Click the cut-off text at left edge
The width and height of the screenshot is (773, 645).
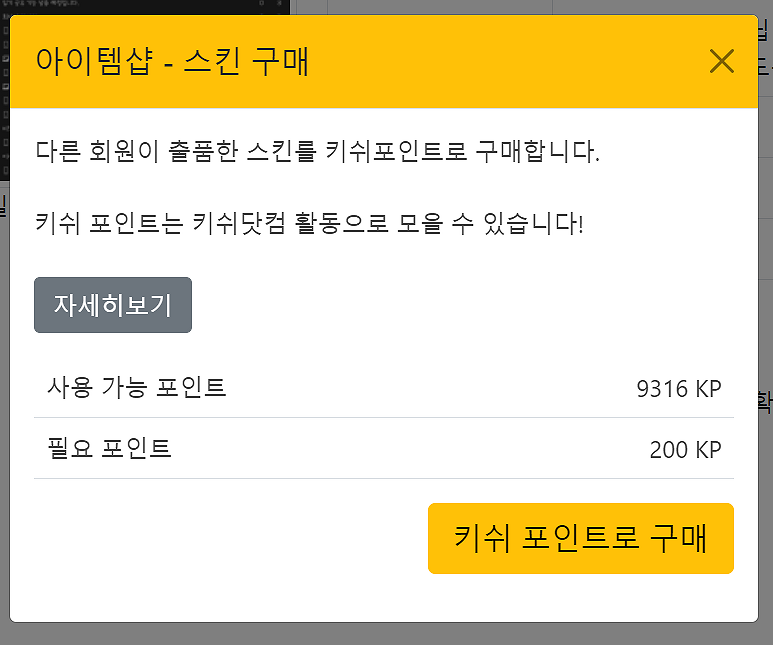(3, 207)
